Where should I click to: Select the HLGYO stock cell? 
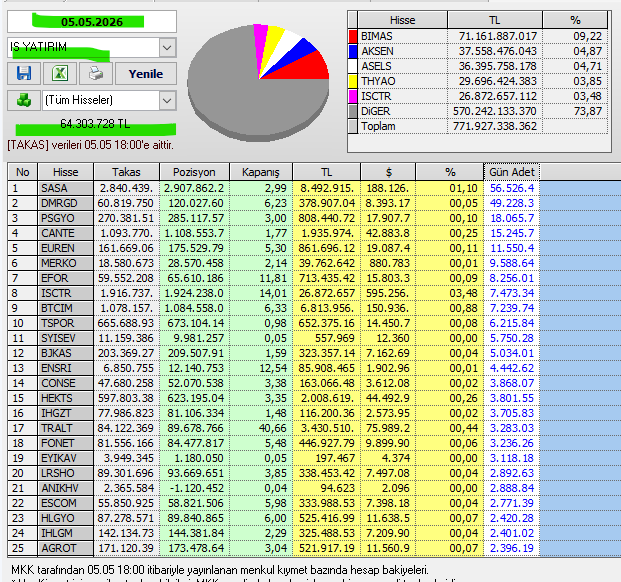point(66,518)
